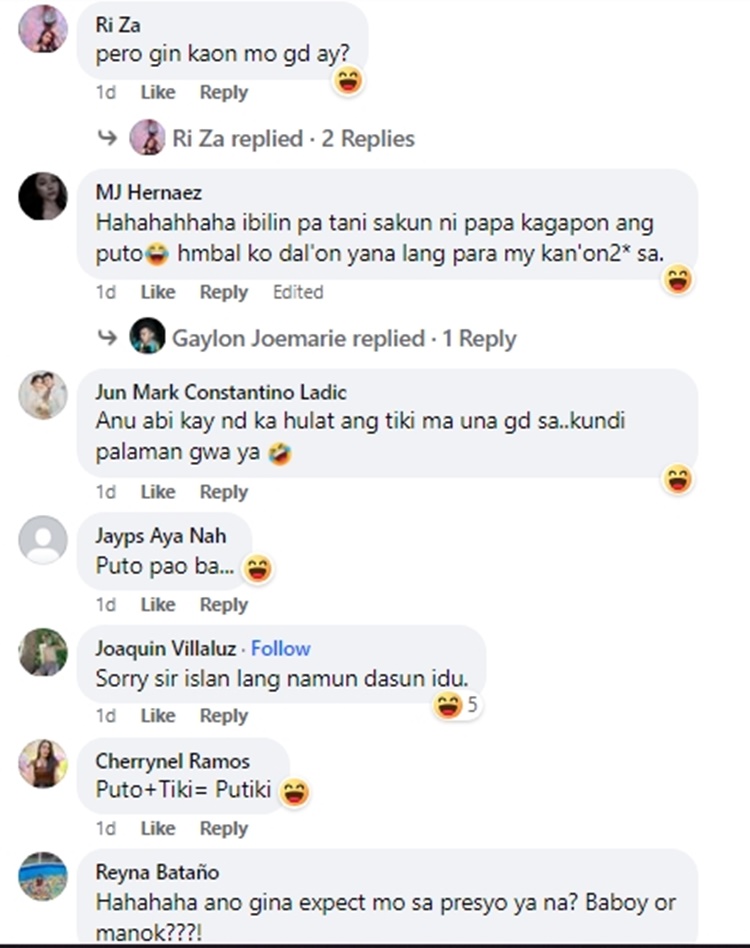750x948 pixels.
Task: Reply to Jayps Aya Nah's comment
Action: pyautogui.click(x=224, y=605)
